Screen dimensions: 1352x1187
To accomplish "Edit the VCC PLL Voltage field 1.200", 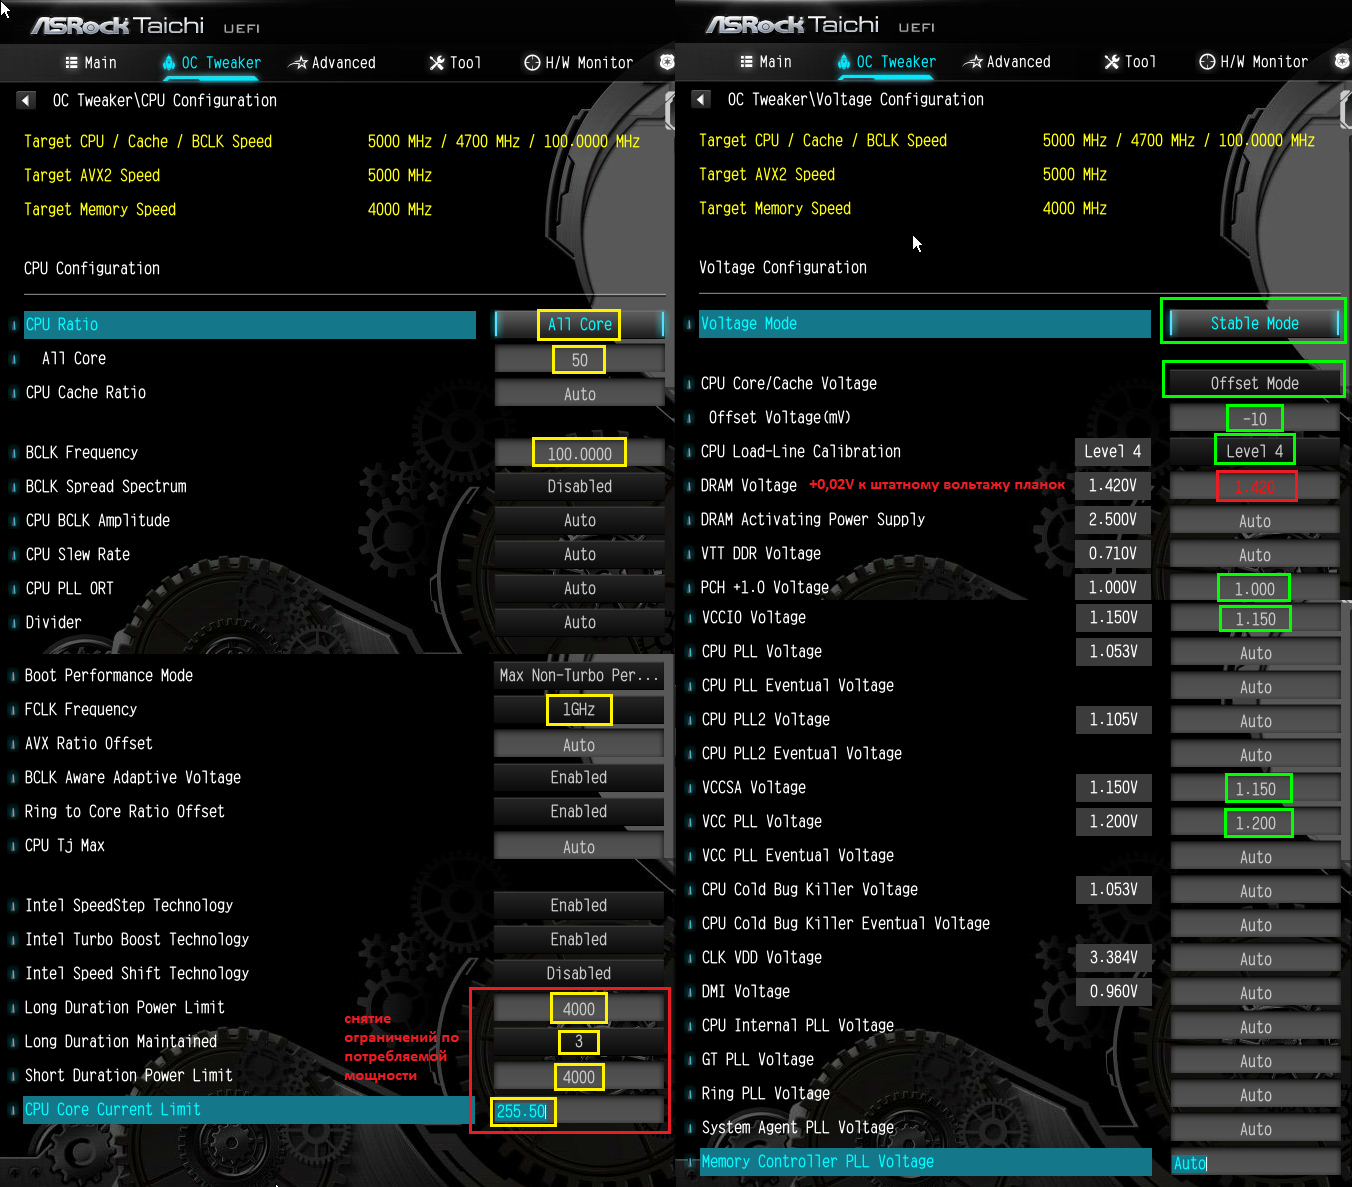I will tap(1254, 823).
